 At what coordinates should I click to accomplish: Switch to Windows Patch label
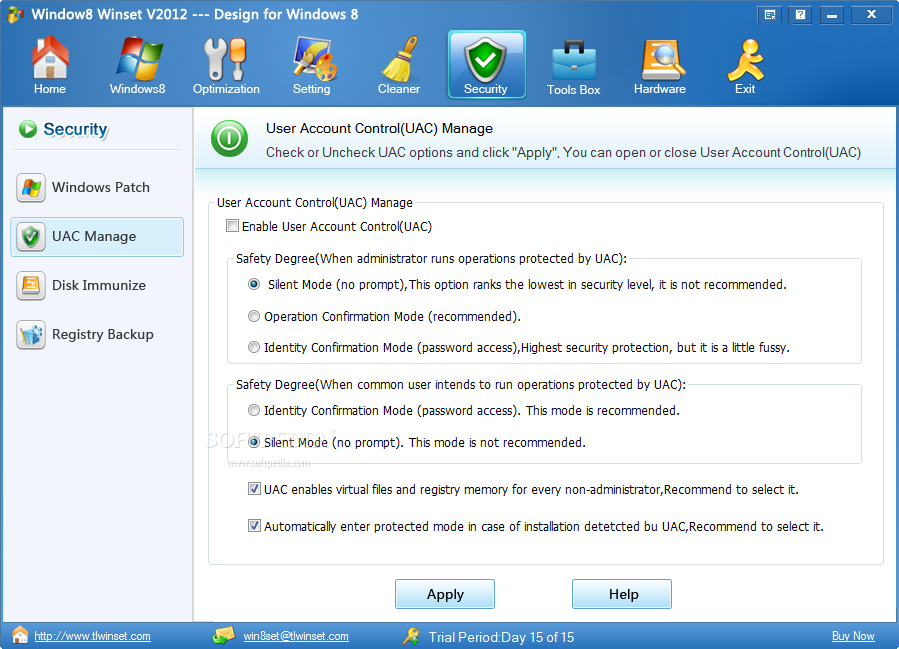click(101, 187)
